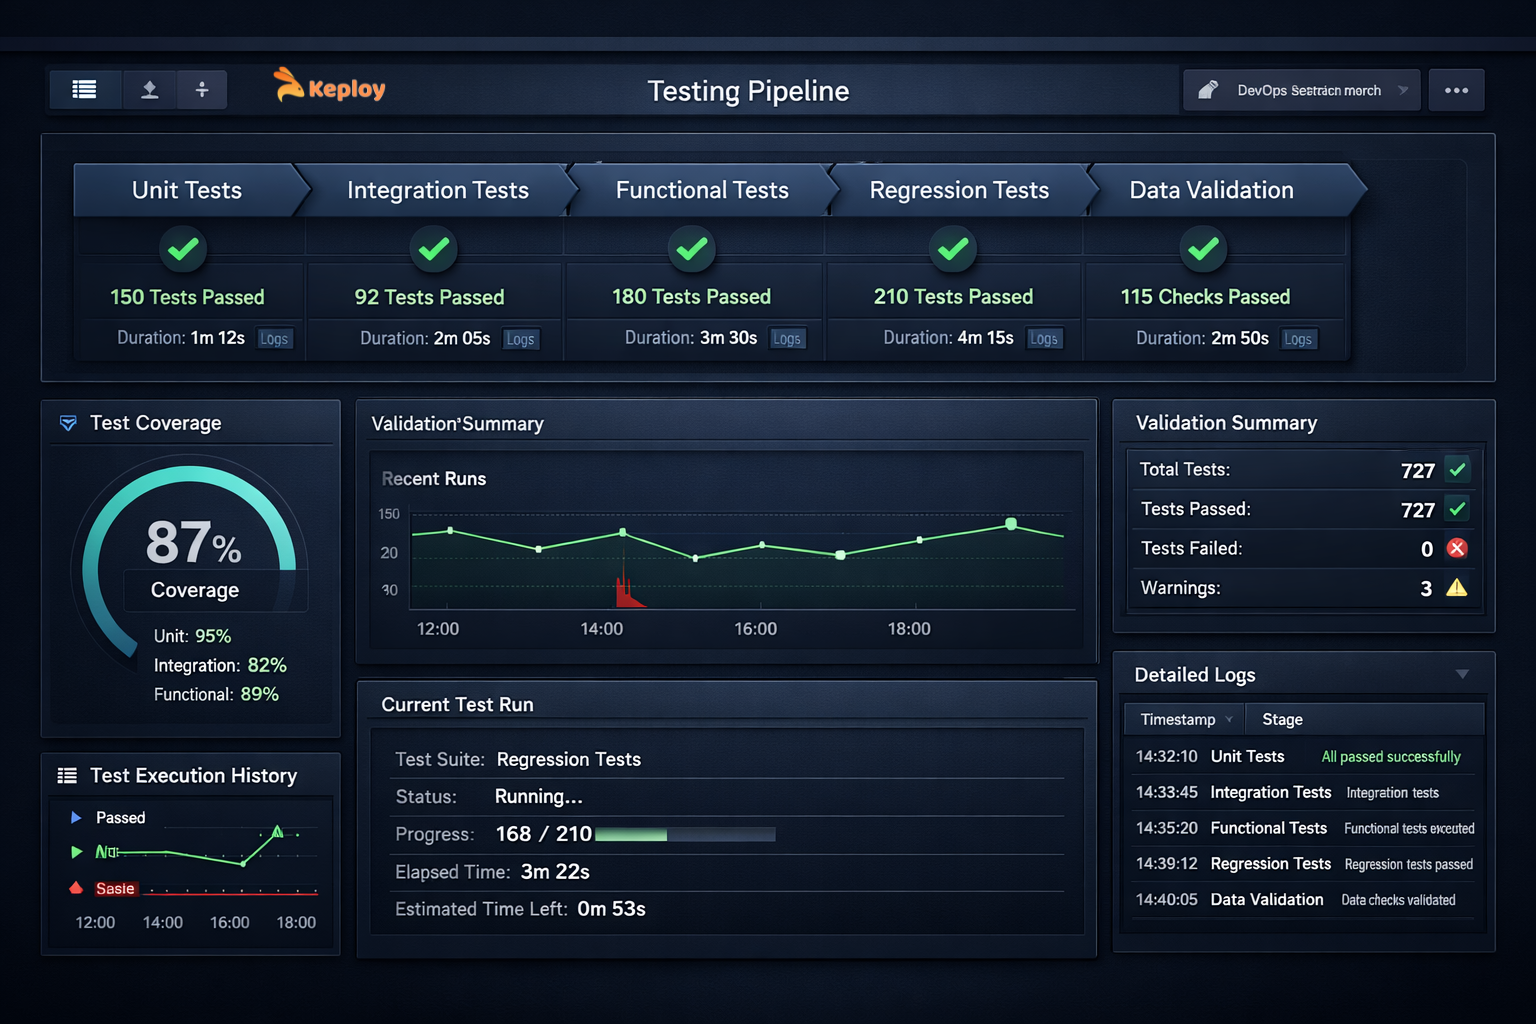Viewport: 1536px width, 1024px height.
Task: Click the stamp-shaped toolbar icon
Action: point(149,90)
